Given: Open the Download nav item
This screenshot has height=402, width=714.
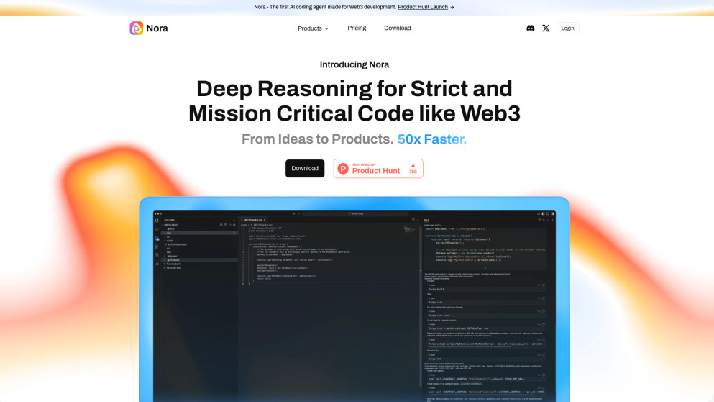Looking at the screenshot, I should (397, 28).
